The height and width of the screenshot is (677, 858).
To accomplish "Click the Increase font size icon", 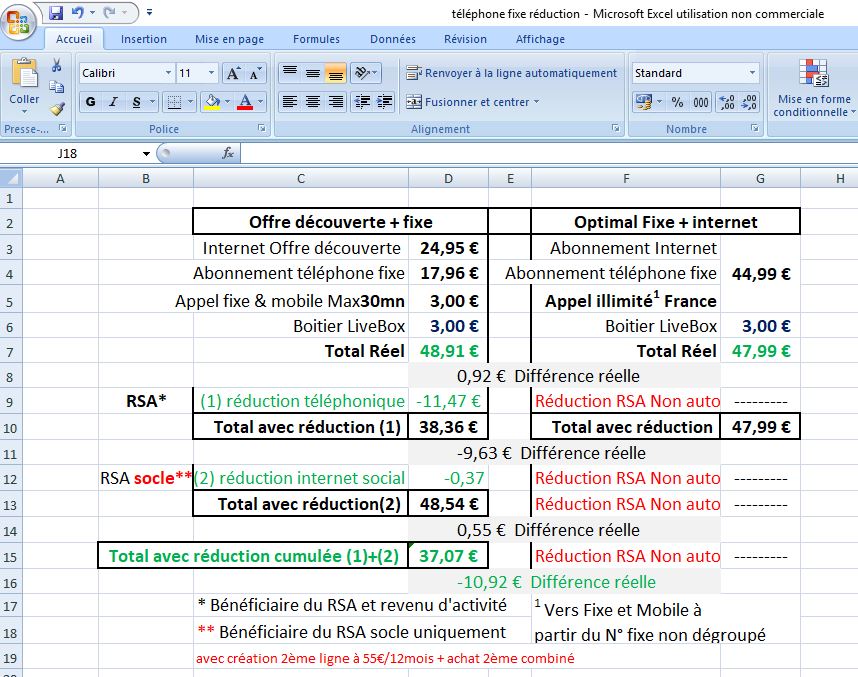I will (234, 73).
